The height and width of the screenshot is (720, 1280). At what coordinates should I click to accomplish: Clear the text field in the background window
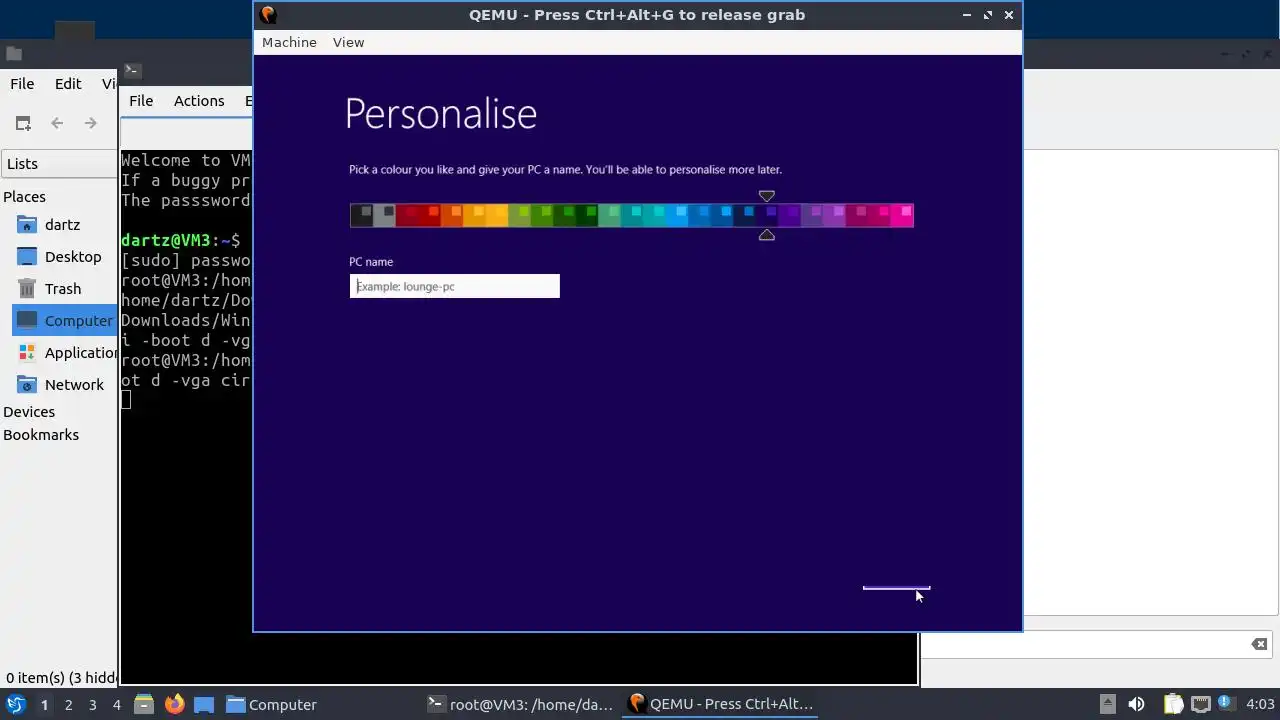tap(1259, 644)
